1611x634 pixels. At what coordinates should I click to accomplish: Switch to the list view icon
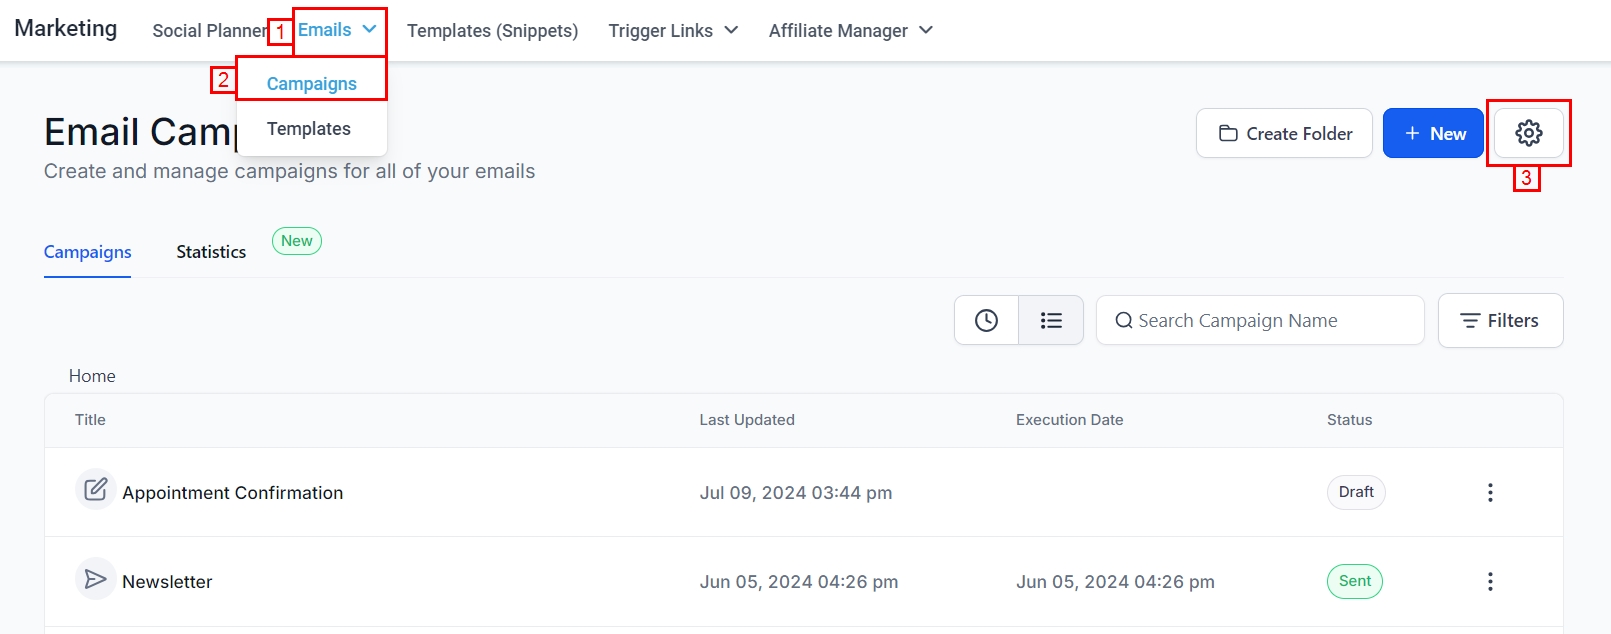point(1050,320)
